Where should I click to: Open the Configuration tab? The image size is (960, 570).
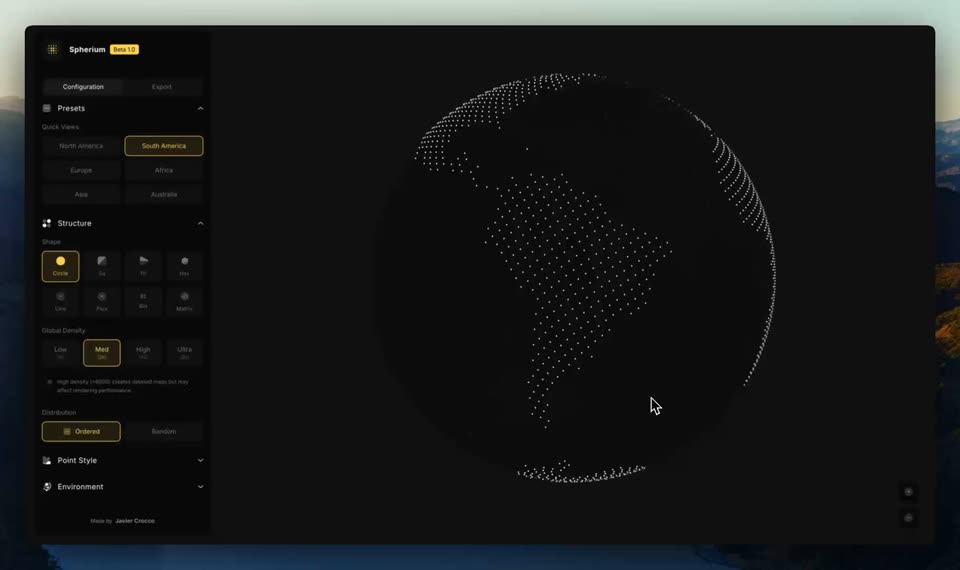click(x=83, y=87)
